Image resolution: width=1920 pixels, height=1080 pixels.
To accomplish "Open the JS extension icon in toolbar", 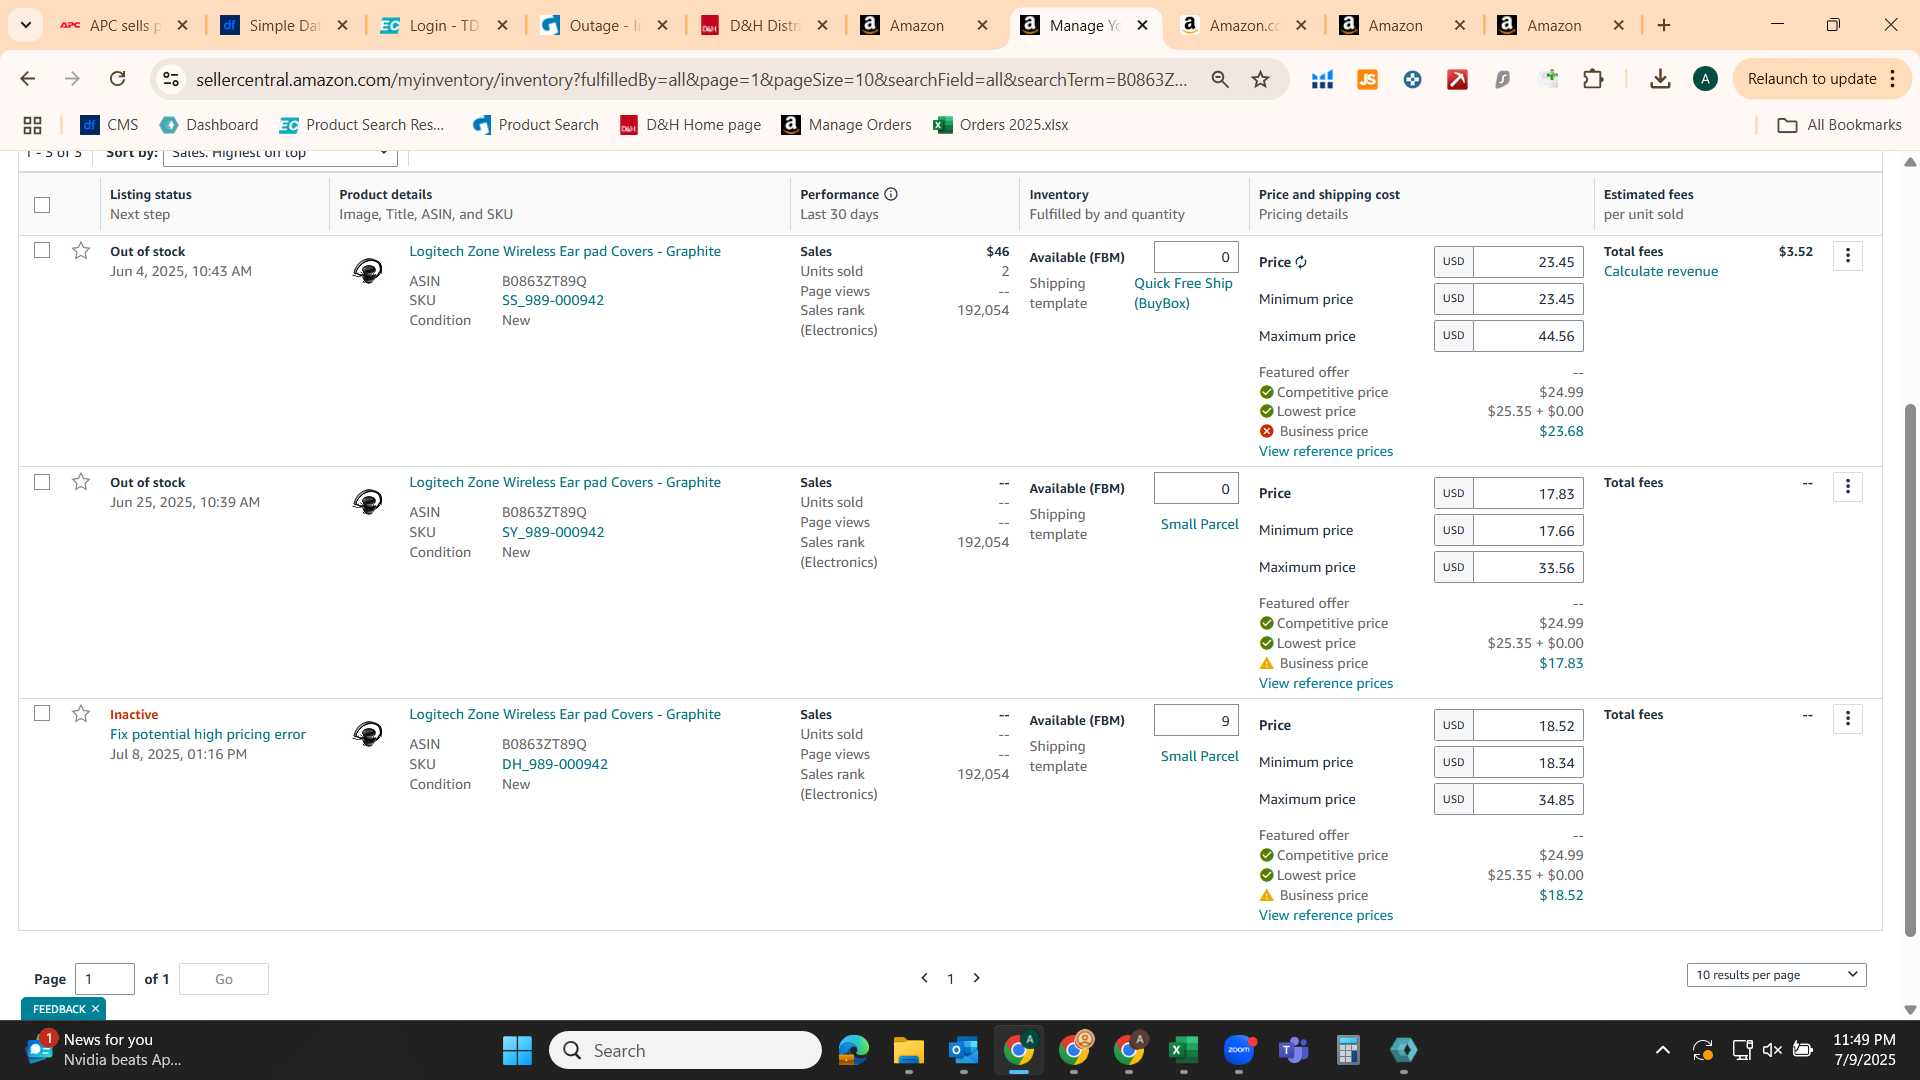I will point(1367,79).
